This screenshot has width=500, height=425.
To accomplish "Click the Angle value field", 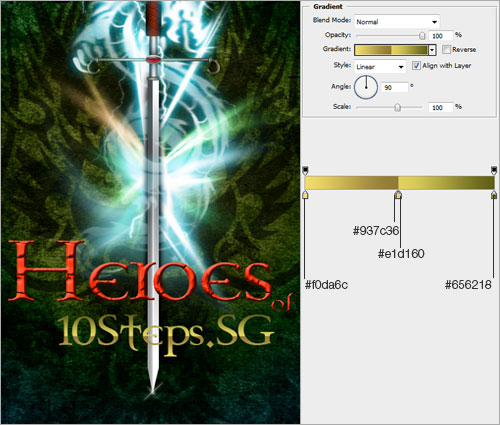I will (x=395, y=87).
